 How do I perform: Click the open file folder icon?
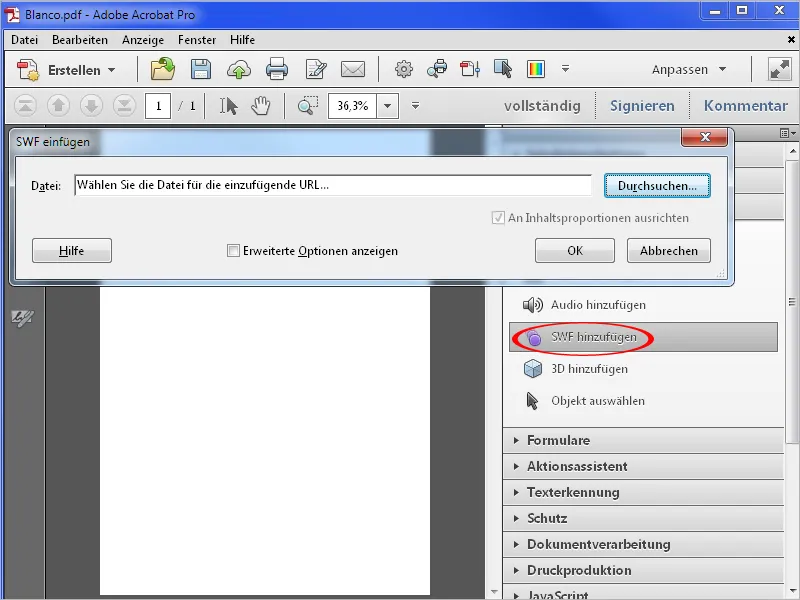click(x=163, y=69)
